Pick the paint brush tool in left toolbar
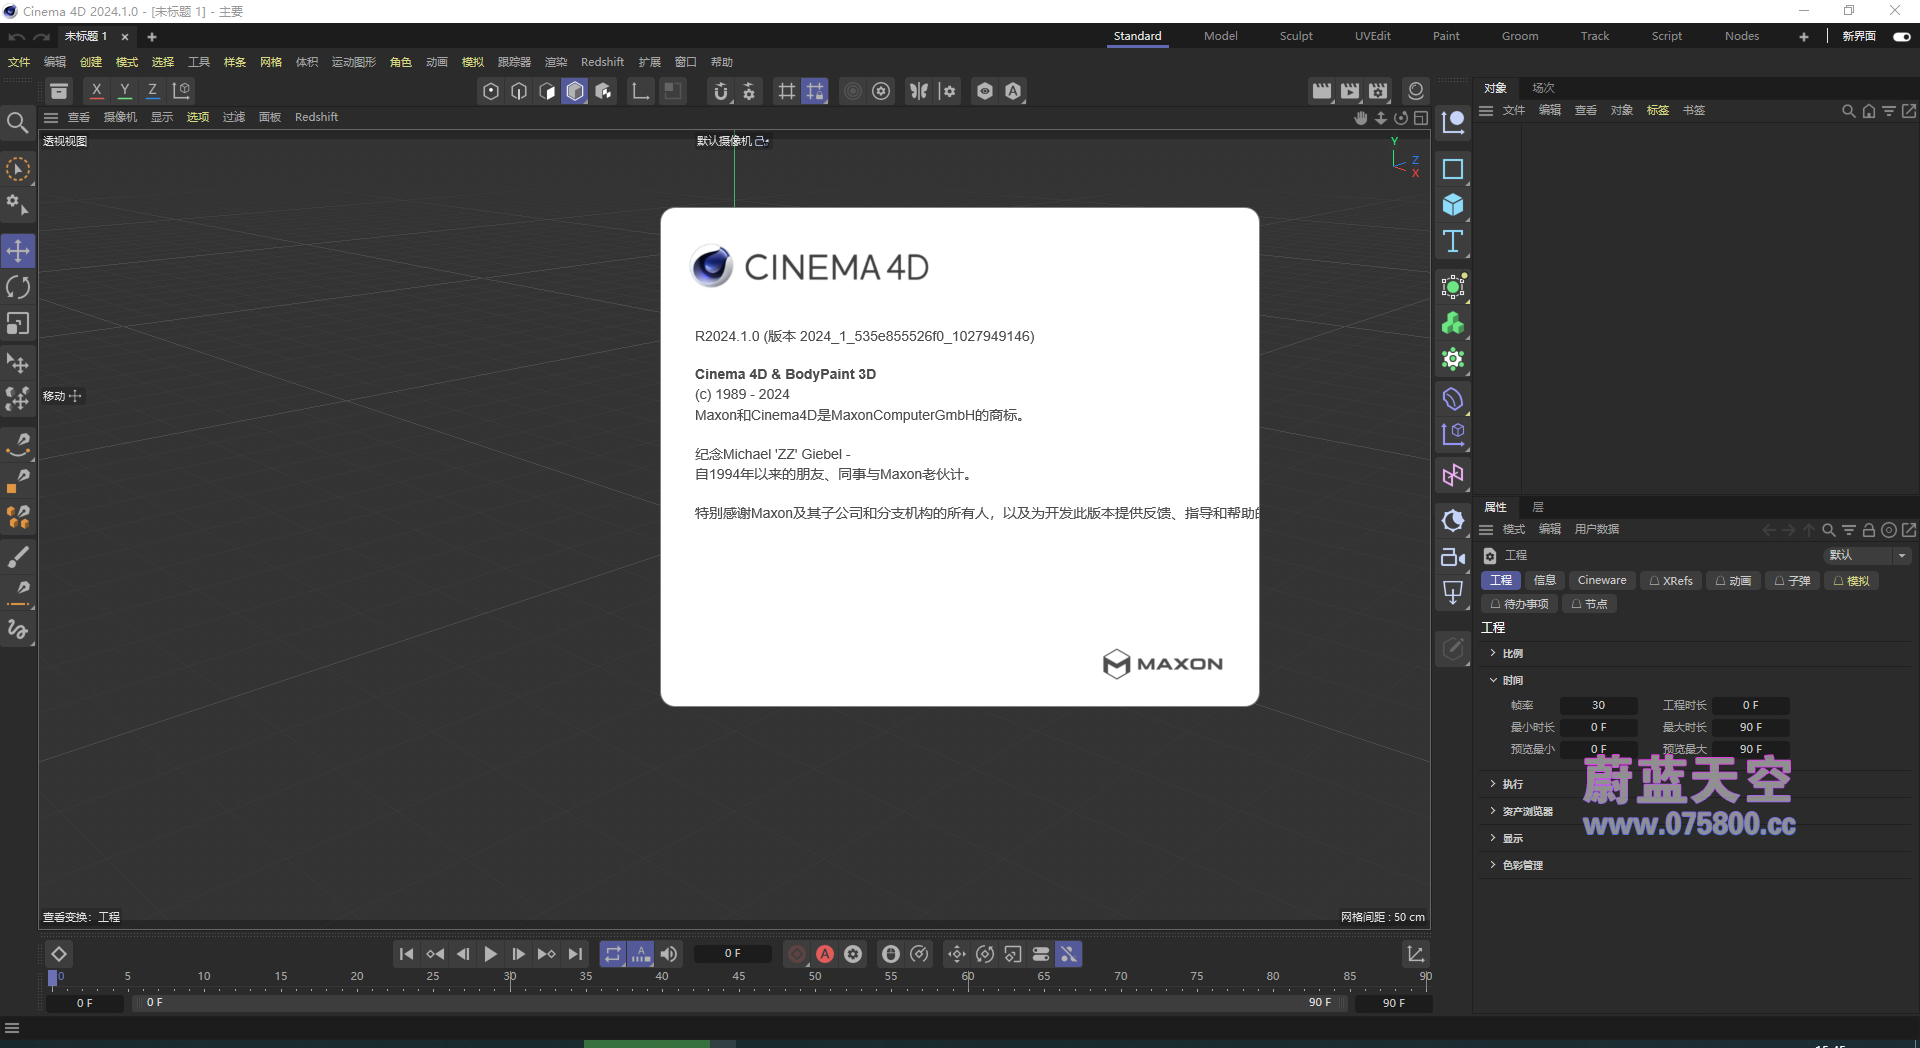This screenshot has width=1920, height=1048. tap(18, 556)
